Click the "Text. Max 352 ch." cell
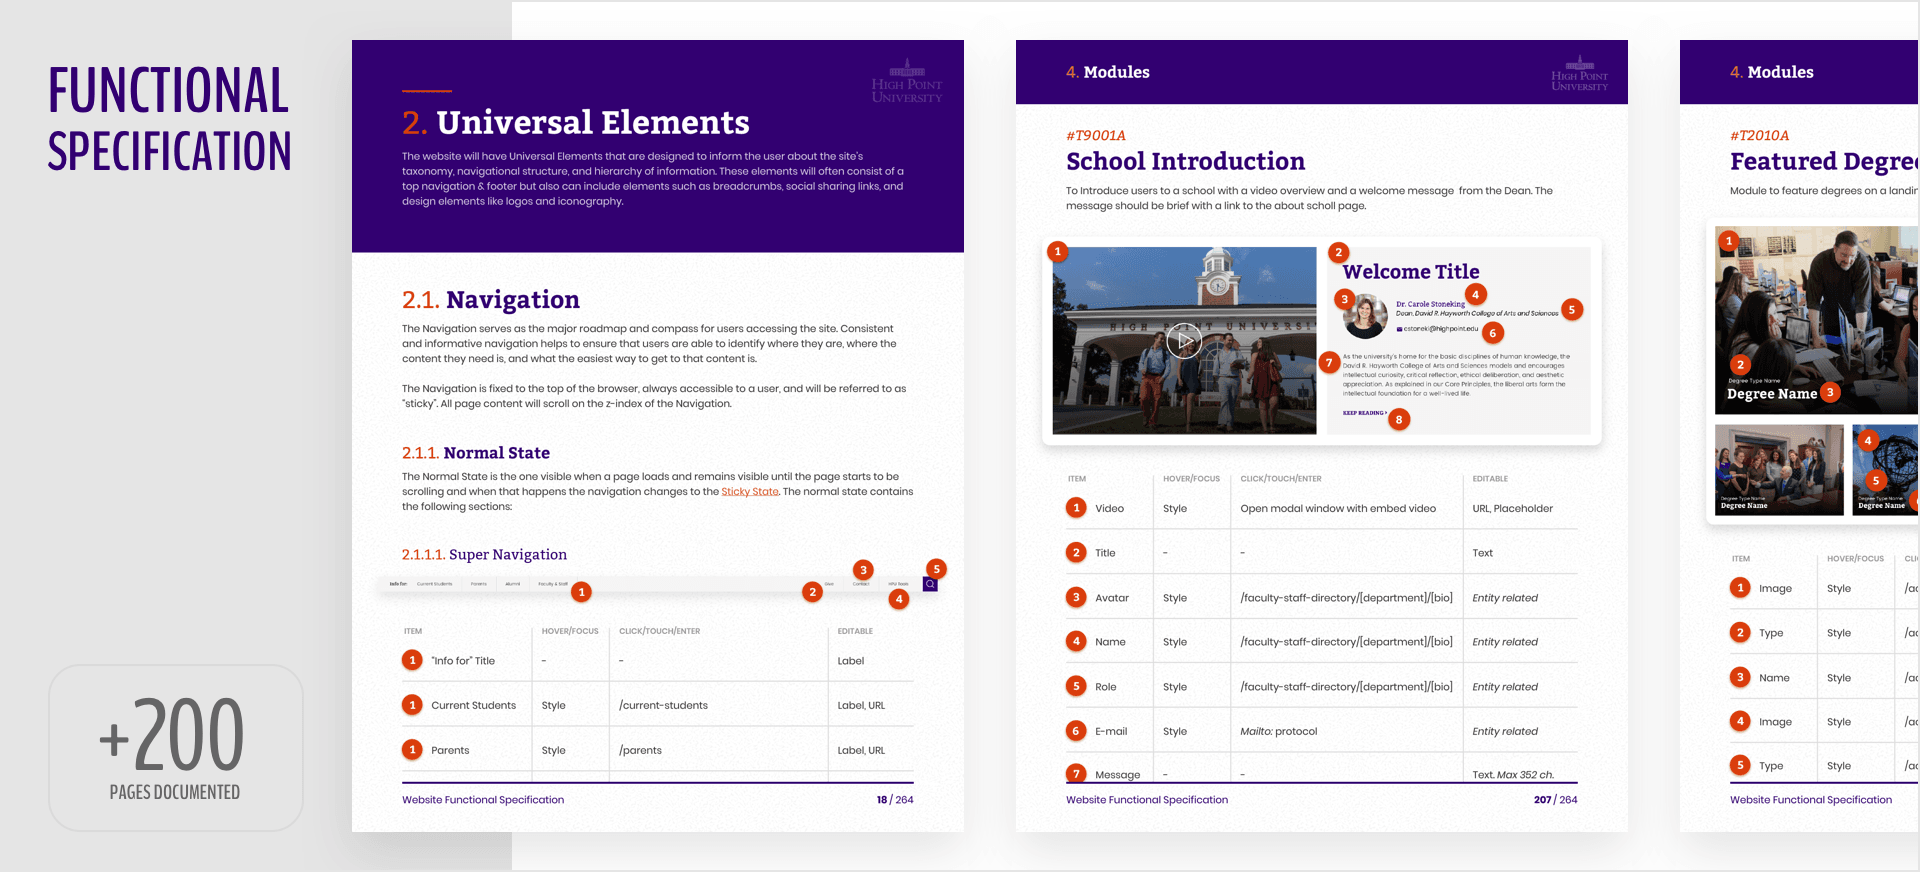Image resolution: width=1920 pixels, height=872 pixels. tap(1513, 775)
